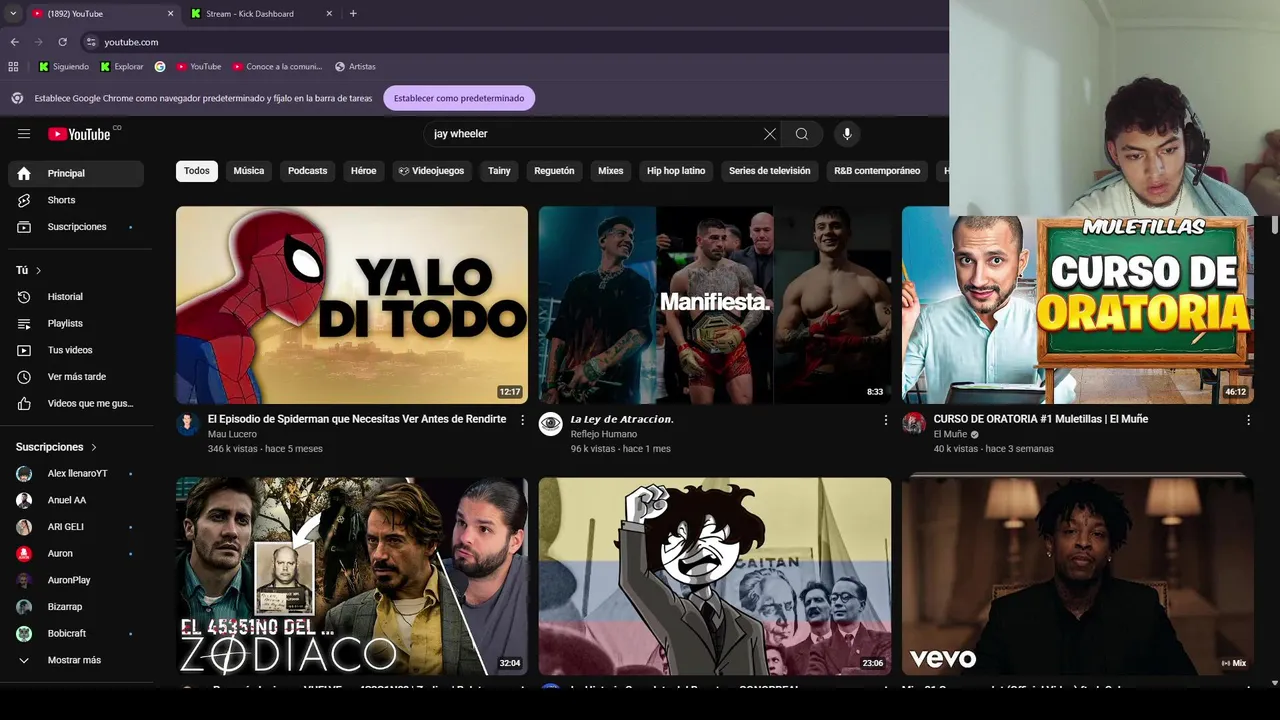1280x720 pixels.
Task: Play the El Asesino del Zodiaco thumbnail
Action: coord(352,576)
